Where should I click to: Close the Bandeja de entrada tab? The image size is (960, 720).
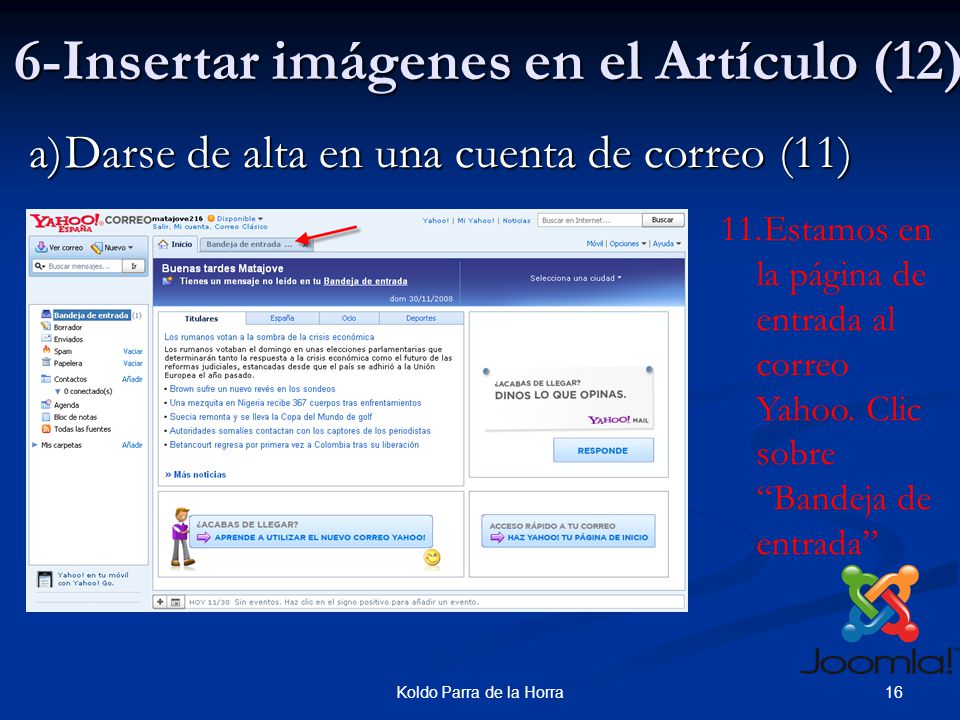305,244
